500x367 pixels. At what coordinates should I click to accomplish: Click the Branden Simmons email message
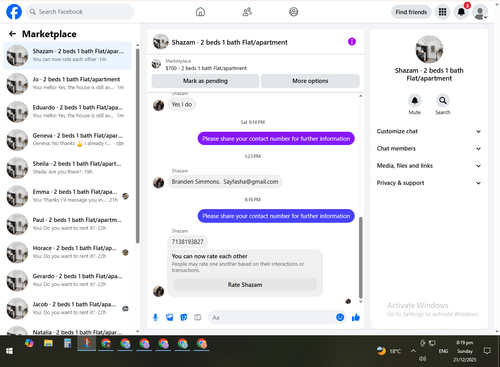225,182
